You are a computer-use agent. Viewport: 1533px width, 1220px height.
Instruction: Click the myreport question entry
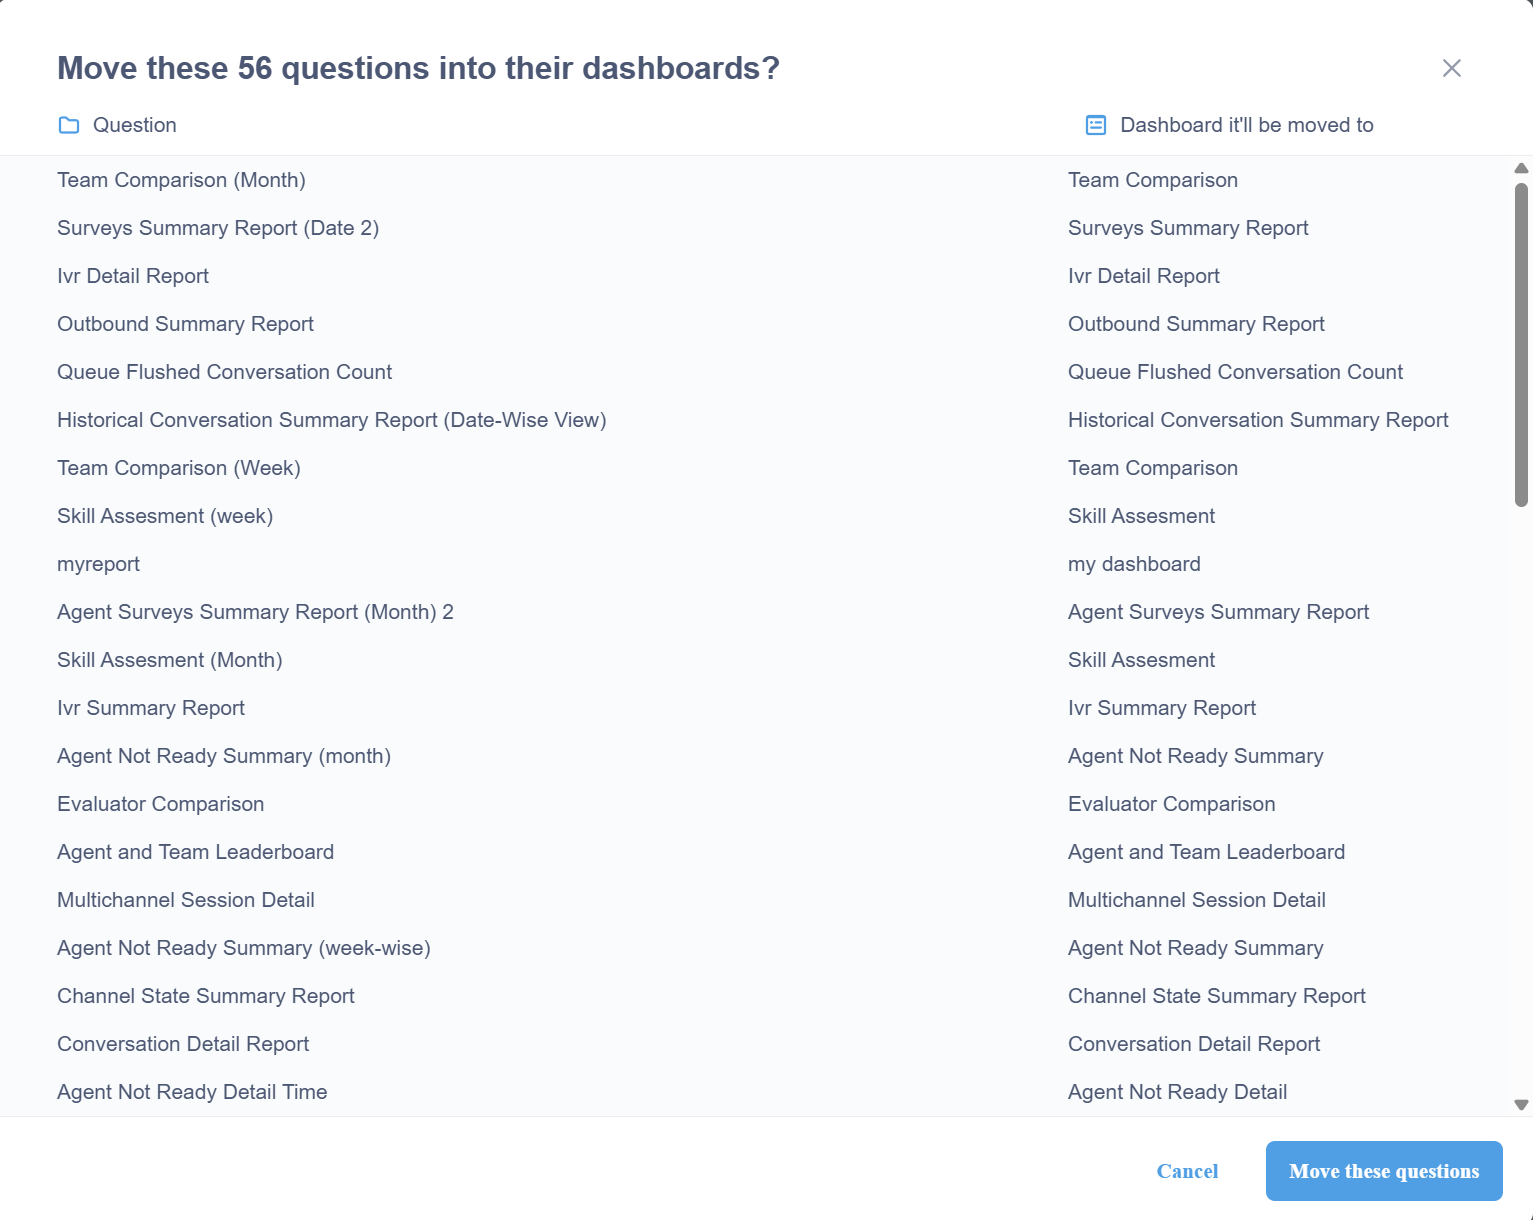point(98,564)
